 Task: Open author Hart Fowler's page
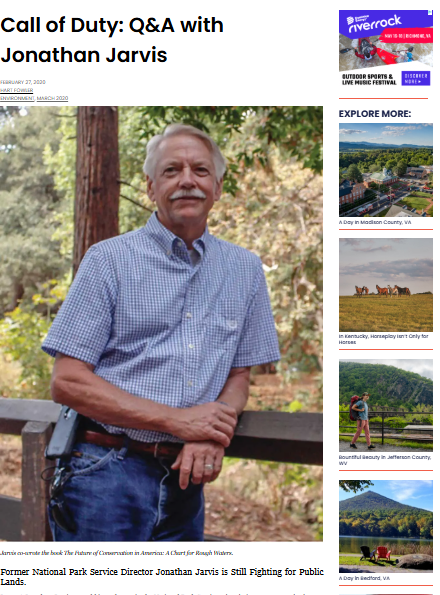coord(16,90)
